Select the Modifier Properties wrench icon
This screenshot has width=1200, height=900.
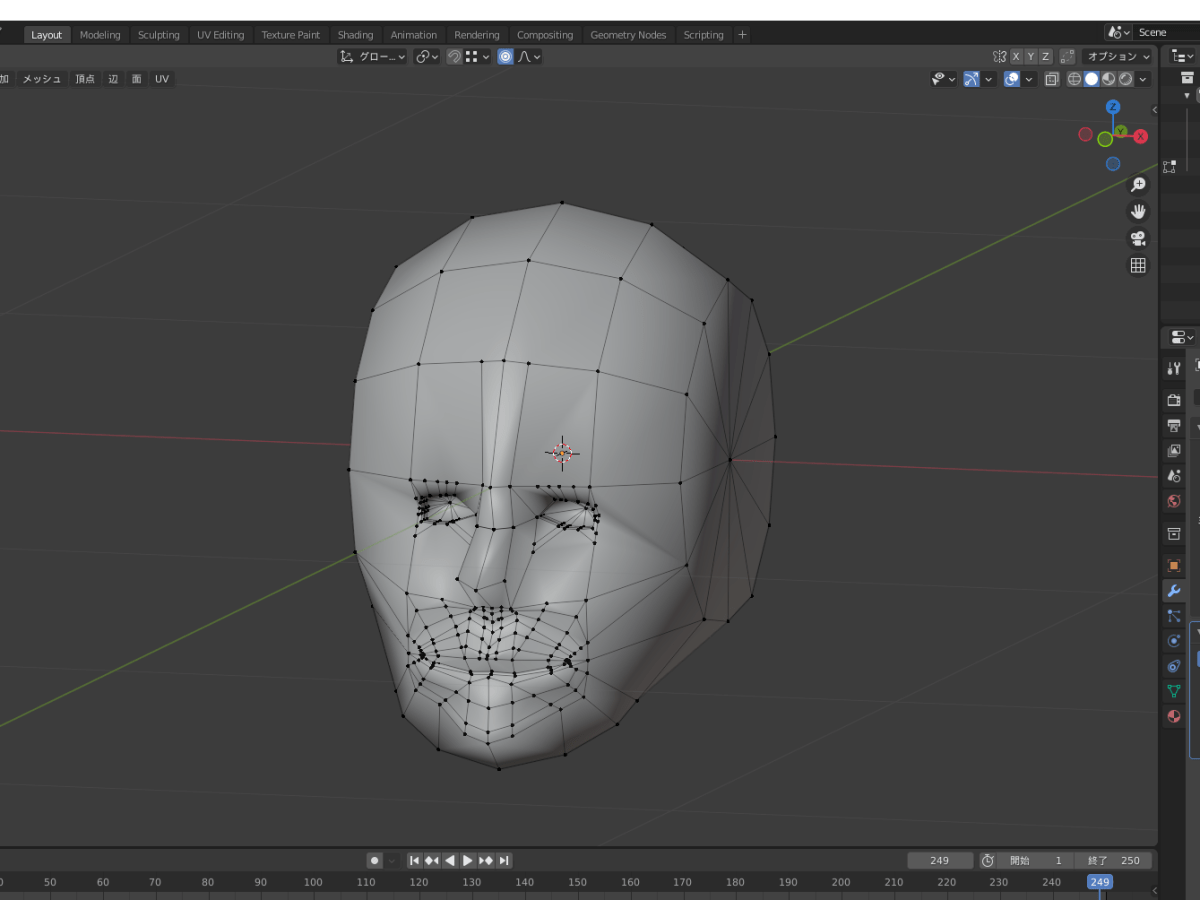[1173, 590]
